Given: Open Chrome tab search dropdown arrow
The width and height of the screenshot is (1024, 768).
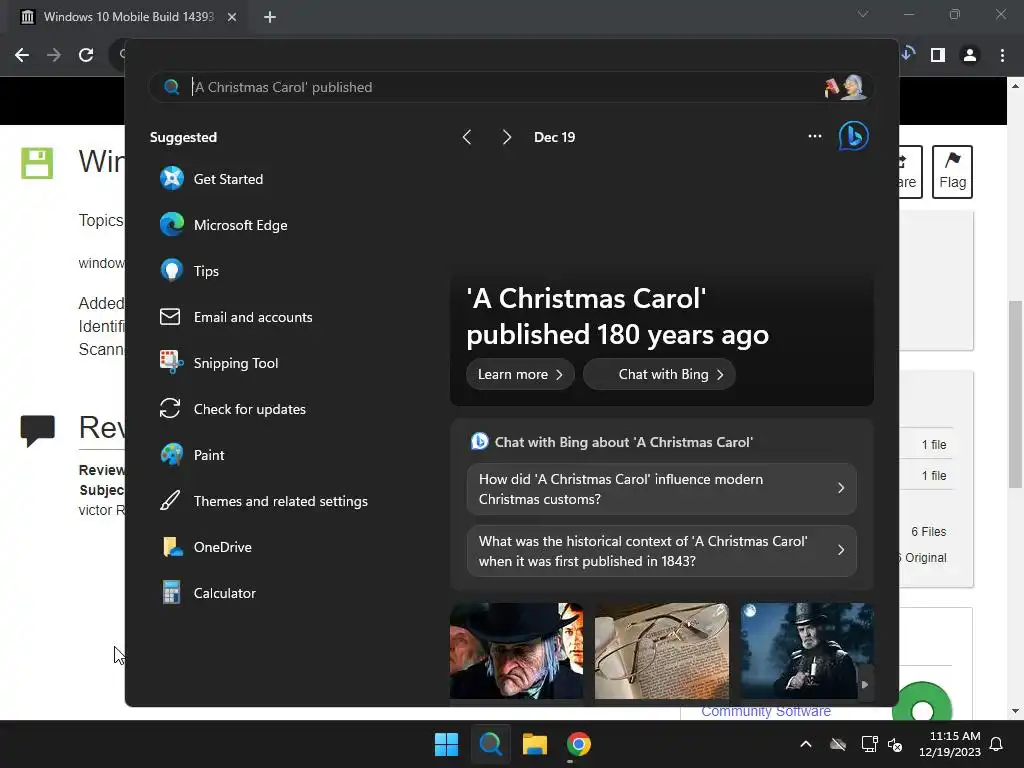Looking at the screenshot, I should point(863,14).
